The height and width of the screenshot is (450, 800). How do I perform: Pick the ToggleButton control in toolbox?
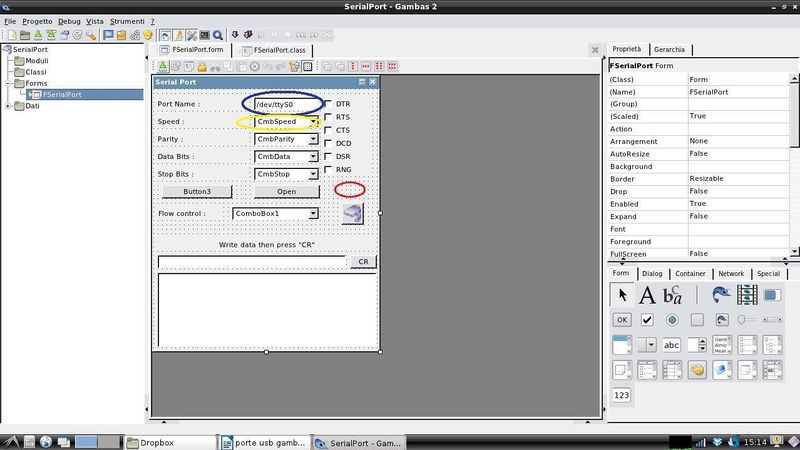pyautogui.click(x=697, y=320)
